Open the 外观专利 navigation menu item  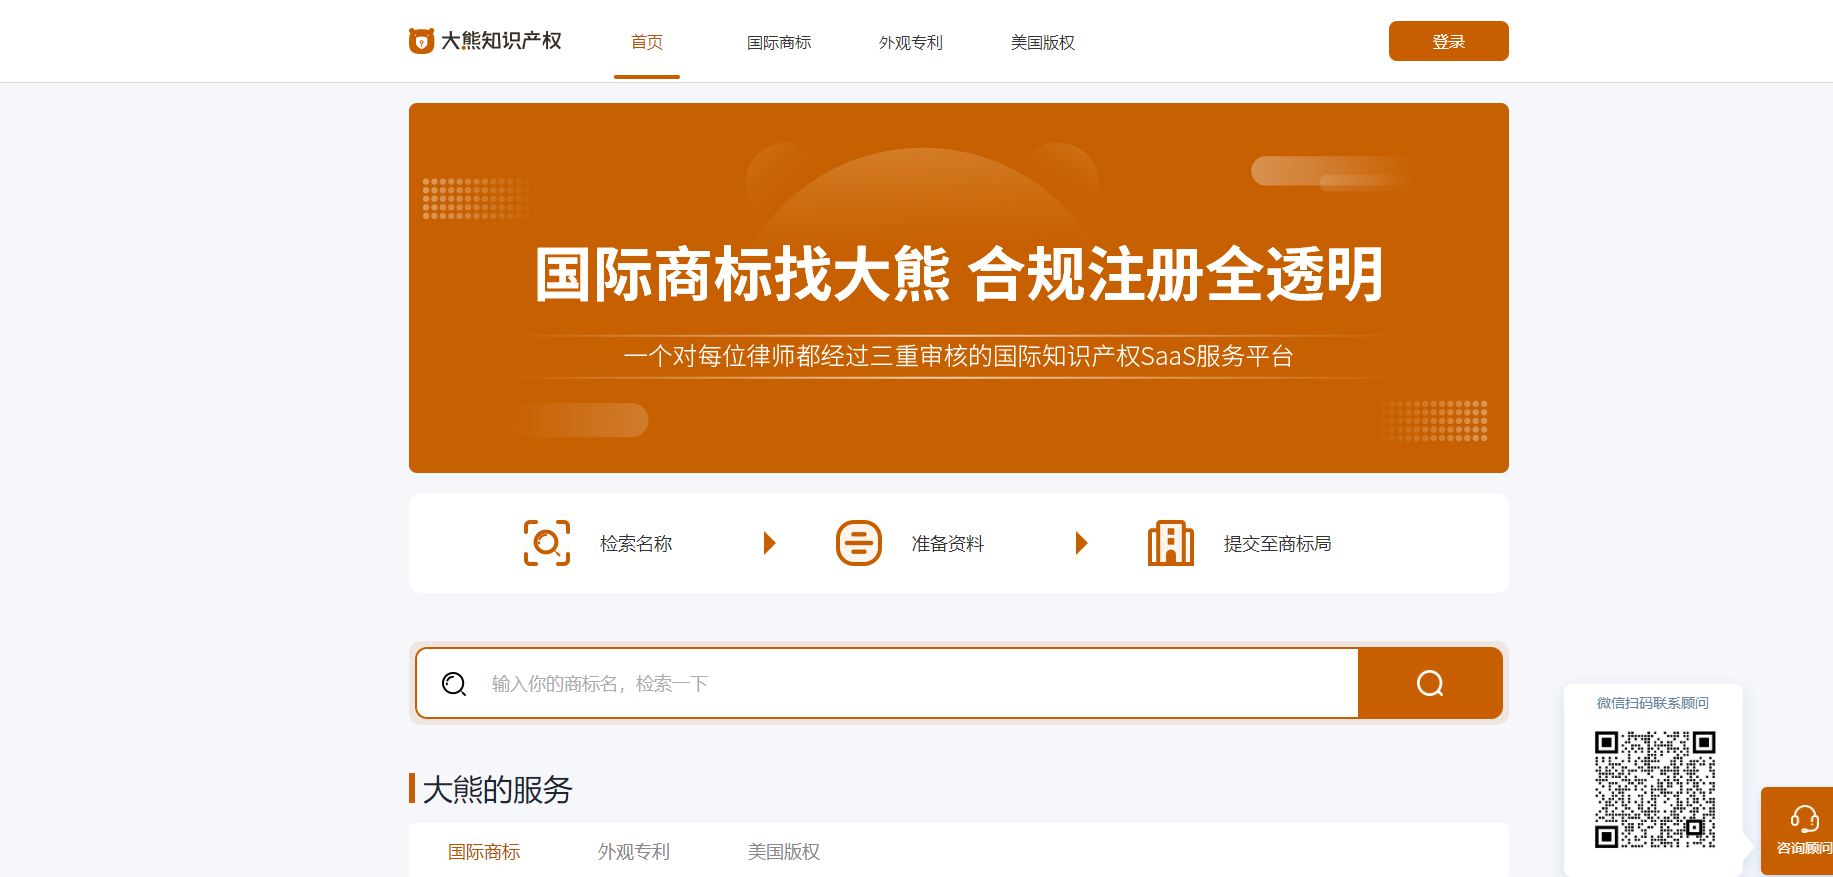pyautogui.click(x=911, y=42)
